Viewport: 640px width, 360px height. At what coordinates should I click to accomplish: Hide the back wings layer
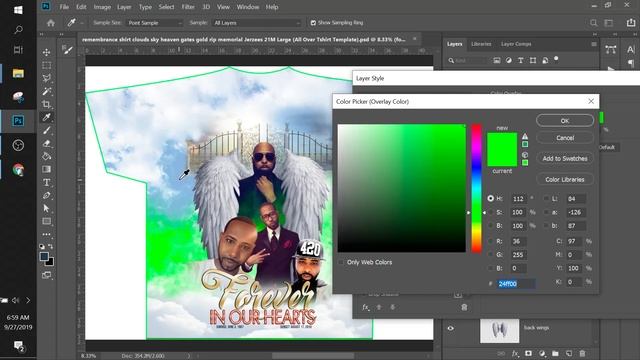451,328
